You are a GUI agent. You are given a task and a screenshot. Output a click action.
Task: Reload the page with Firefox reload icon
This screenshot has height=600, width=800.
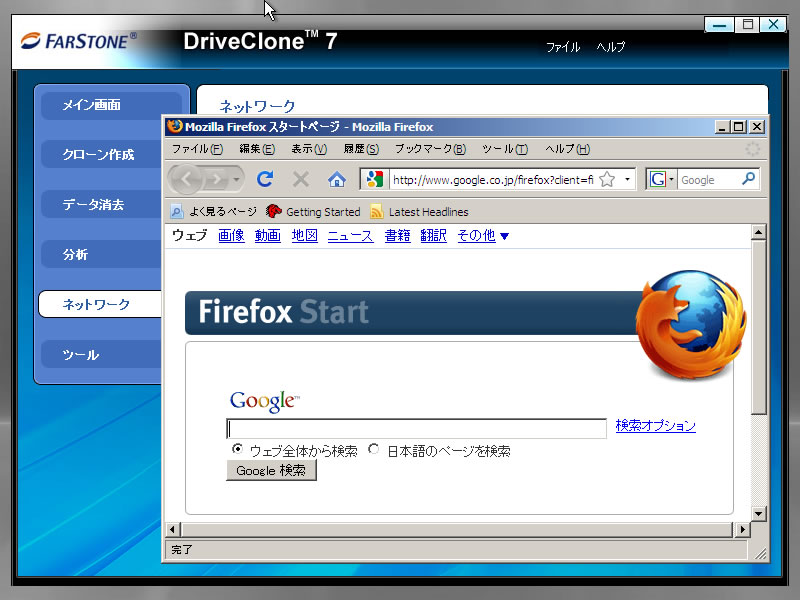tap(265, 179)
